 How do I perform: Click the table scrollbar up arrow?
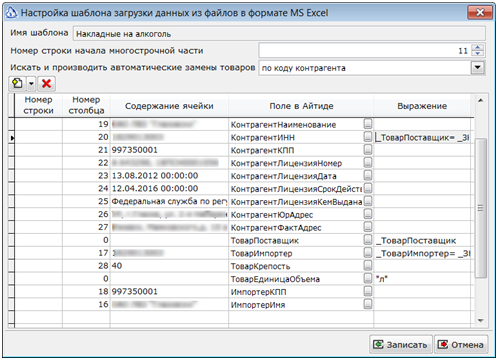tap(480, 100)
